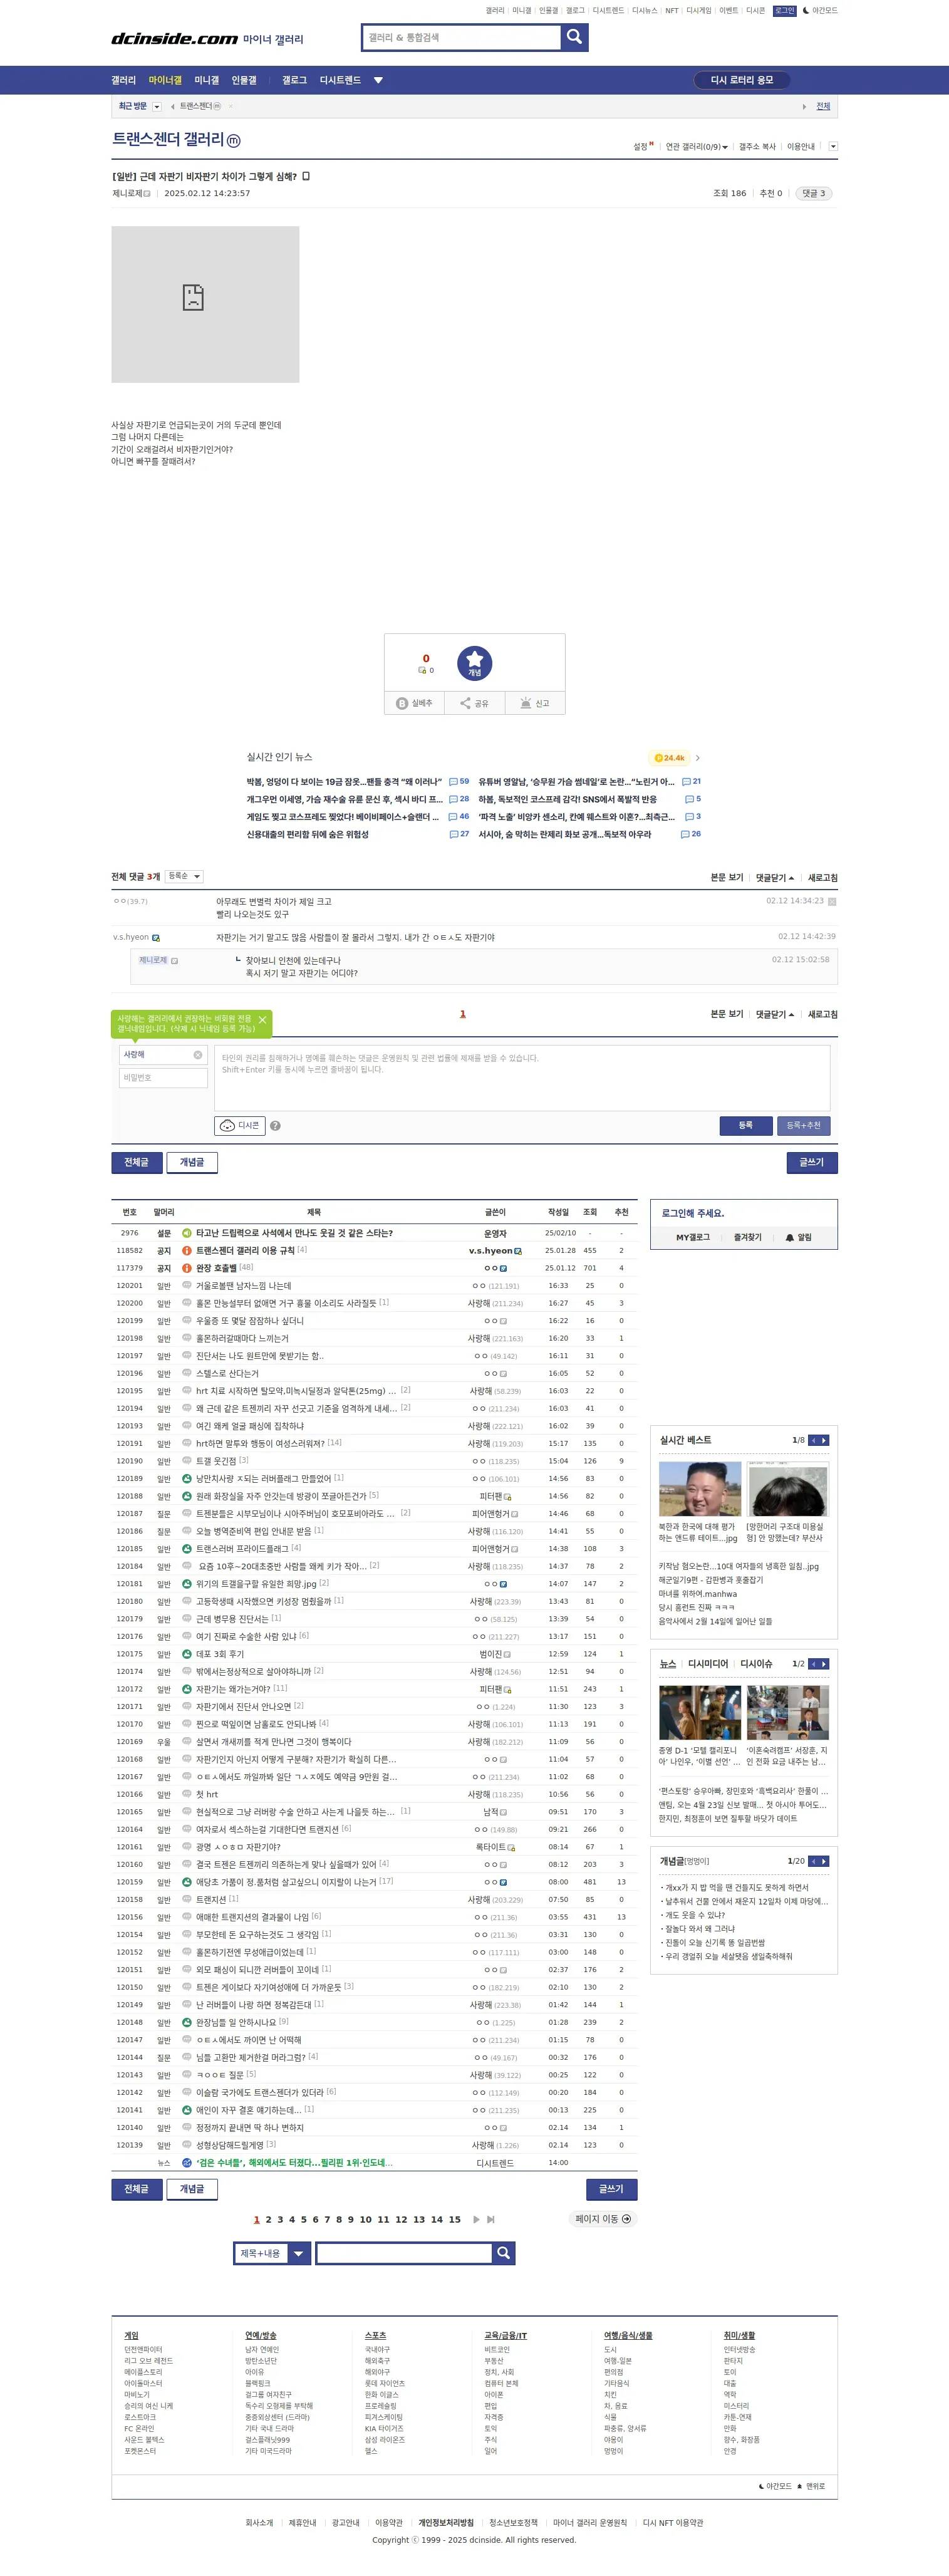Click the mobile icon next to post title
Image resolution: width=949 pixels, height=2576 pixels.
click(306, 176)
